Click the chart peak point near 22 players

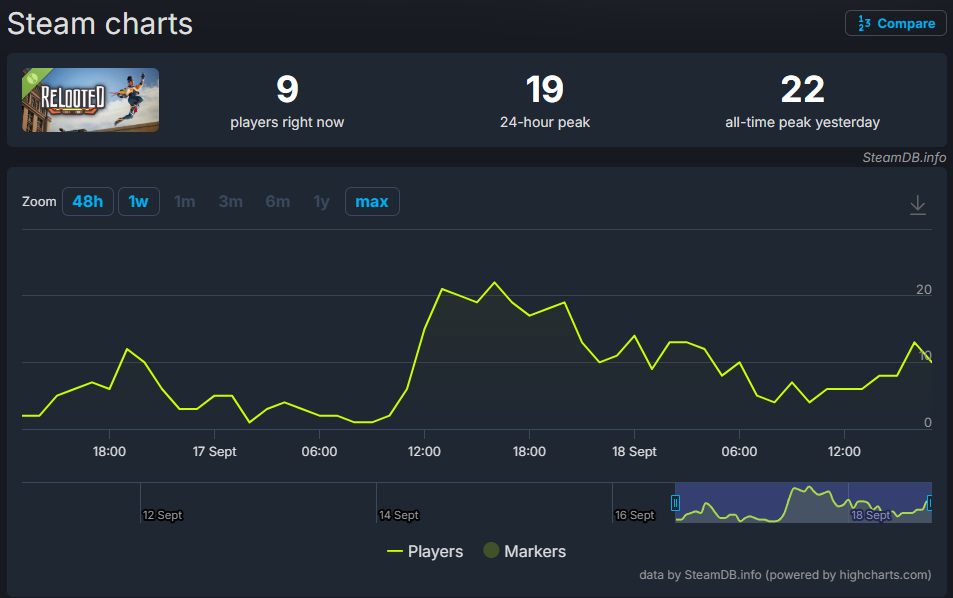click(x=494, y=282)
